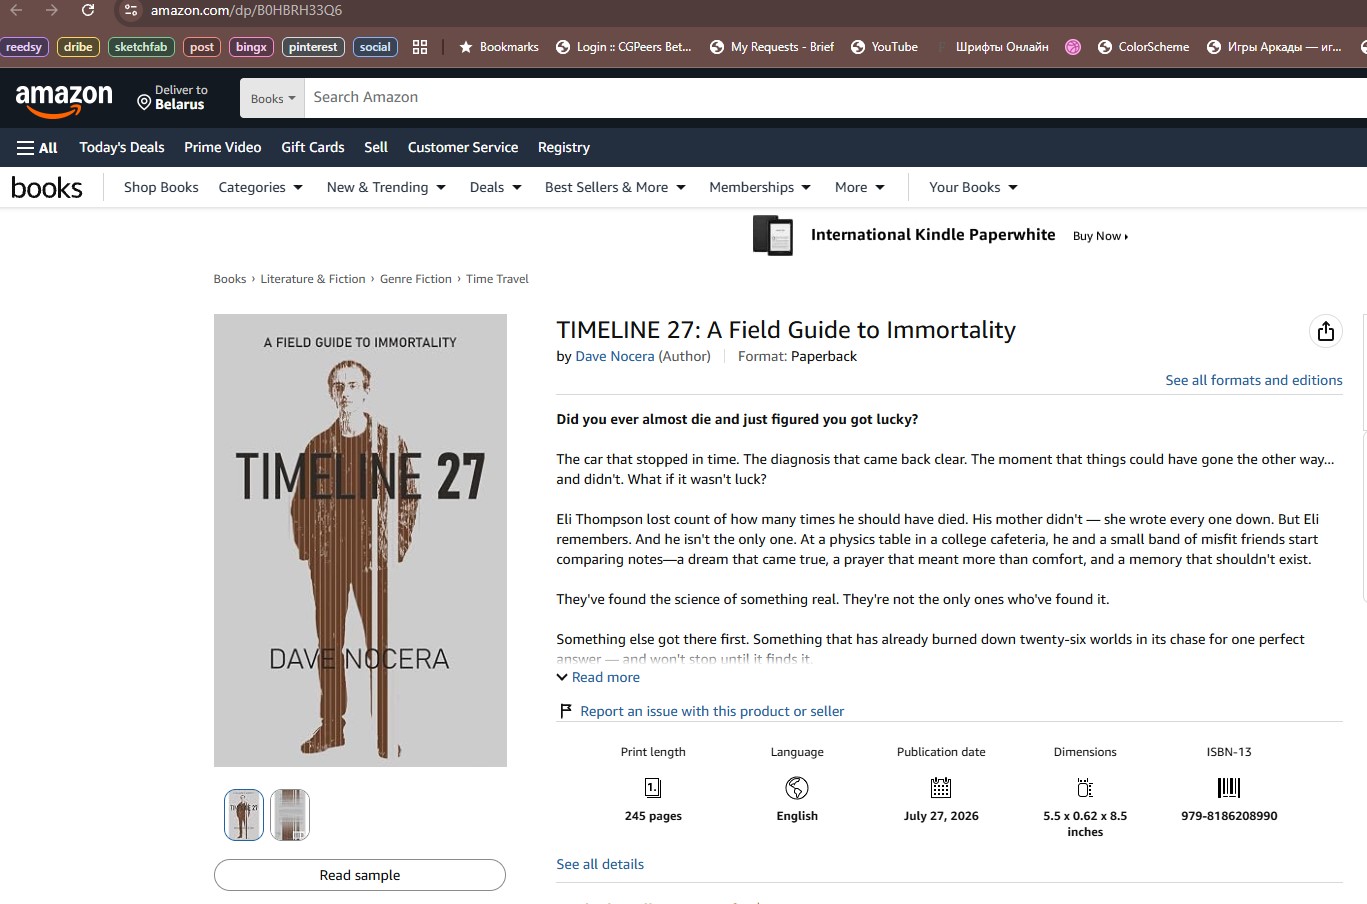This screenshot has width=1367, height=904.
Task: Click the ISBN-13 barcode icon
Action: click(x=1229, y=788)
